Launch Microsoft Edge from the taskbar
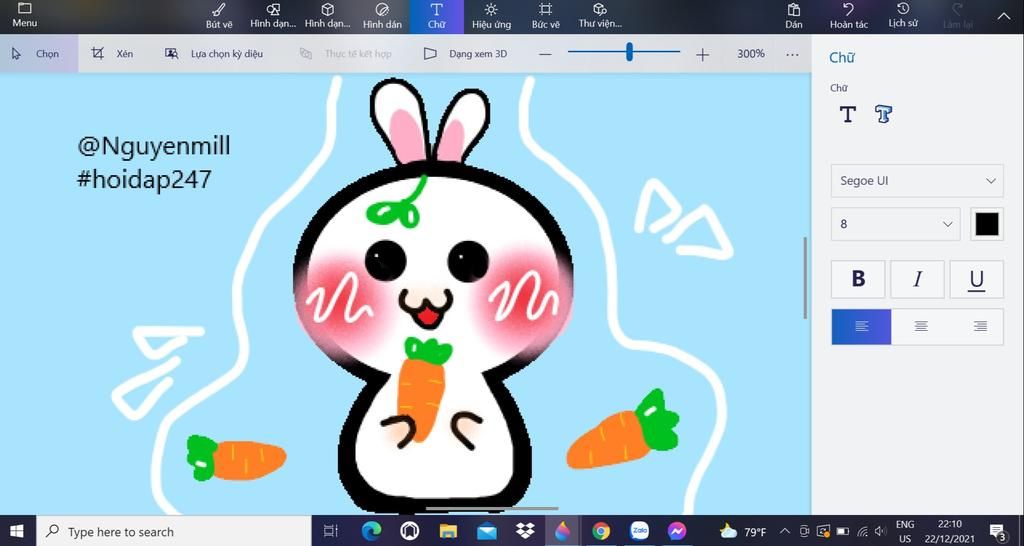Image resolution: width=1024 pixels, height=546 pixels. (371, 531)
